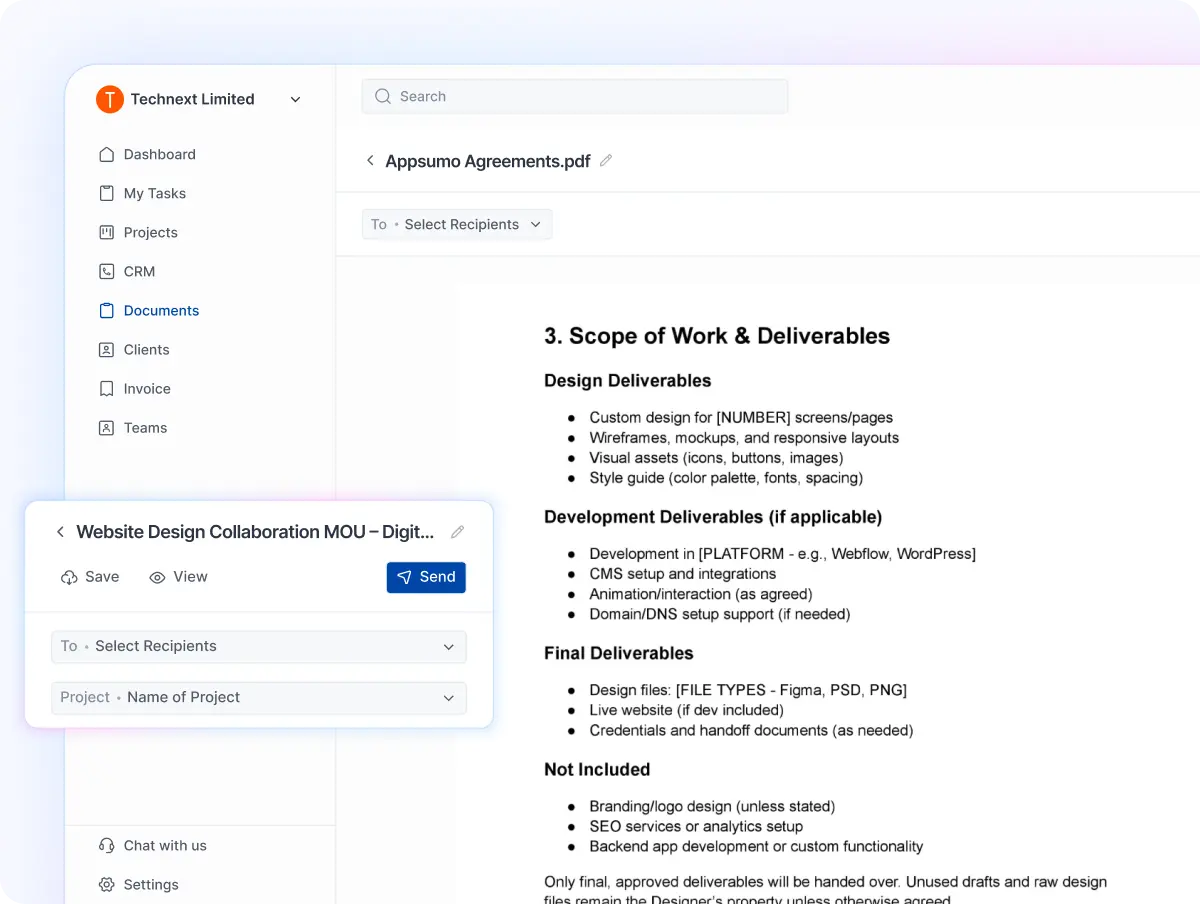Expand the Technext Limited workspace switcher
Viewport: 1200px width, 904px height.
(x=295, y=99)
